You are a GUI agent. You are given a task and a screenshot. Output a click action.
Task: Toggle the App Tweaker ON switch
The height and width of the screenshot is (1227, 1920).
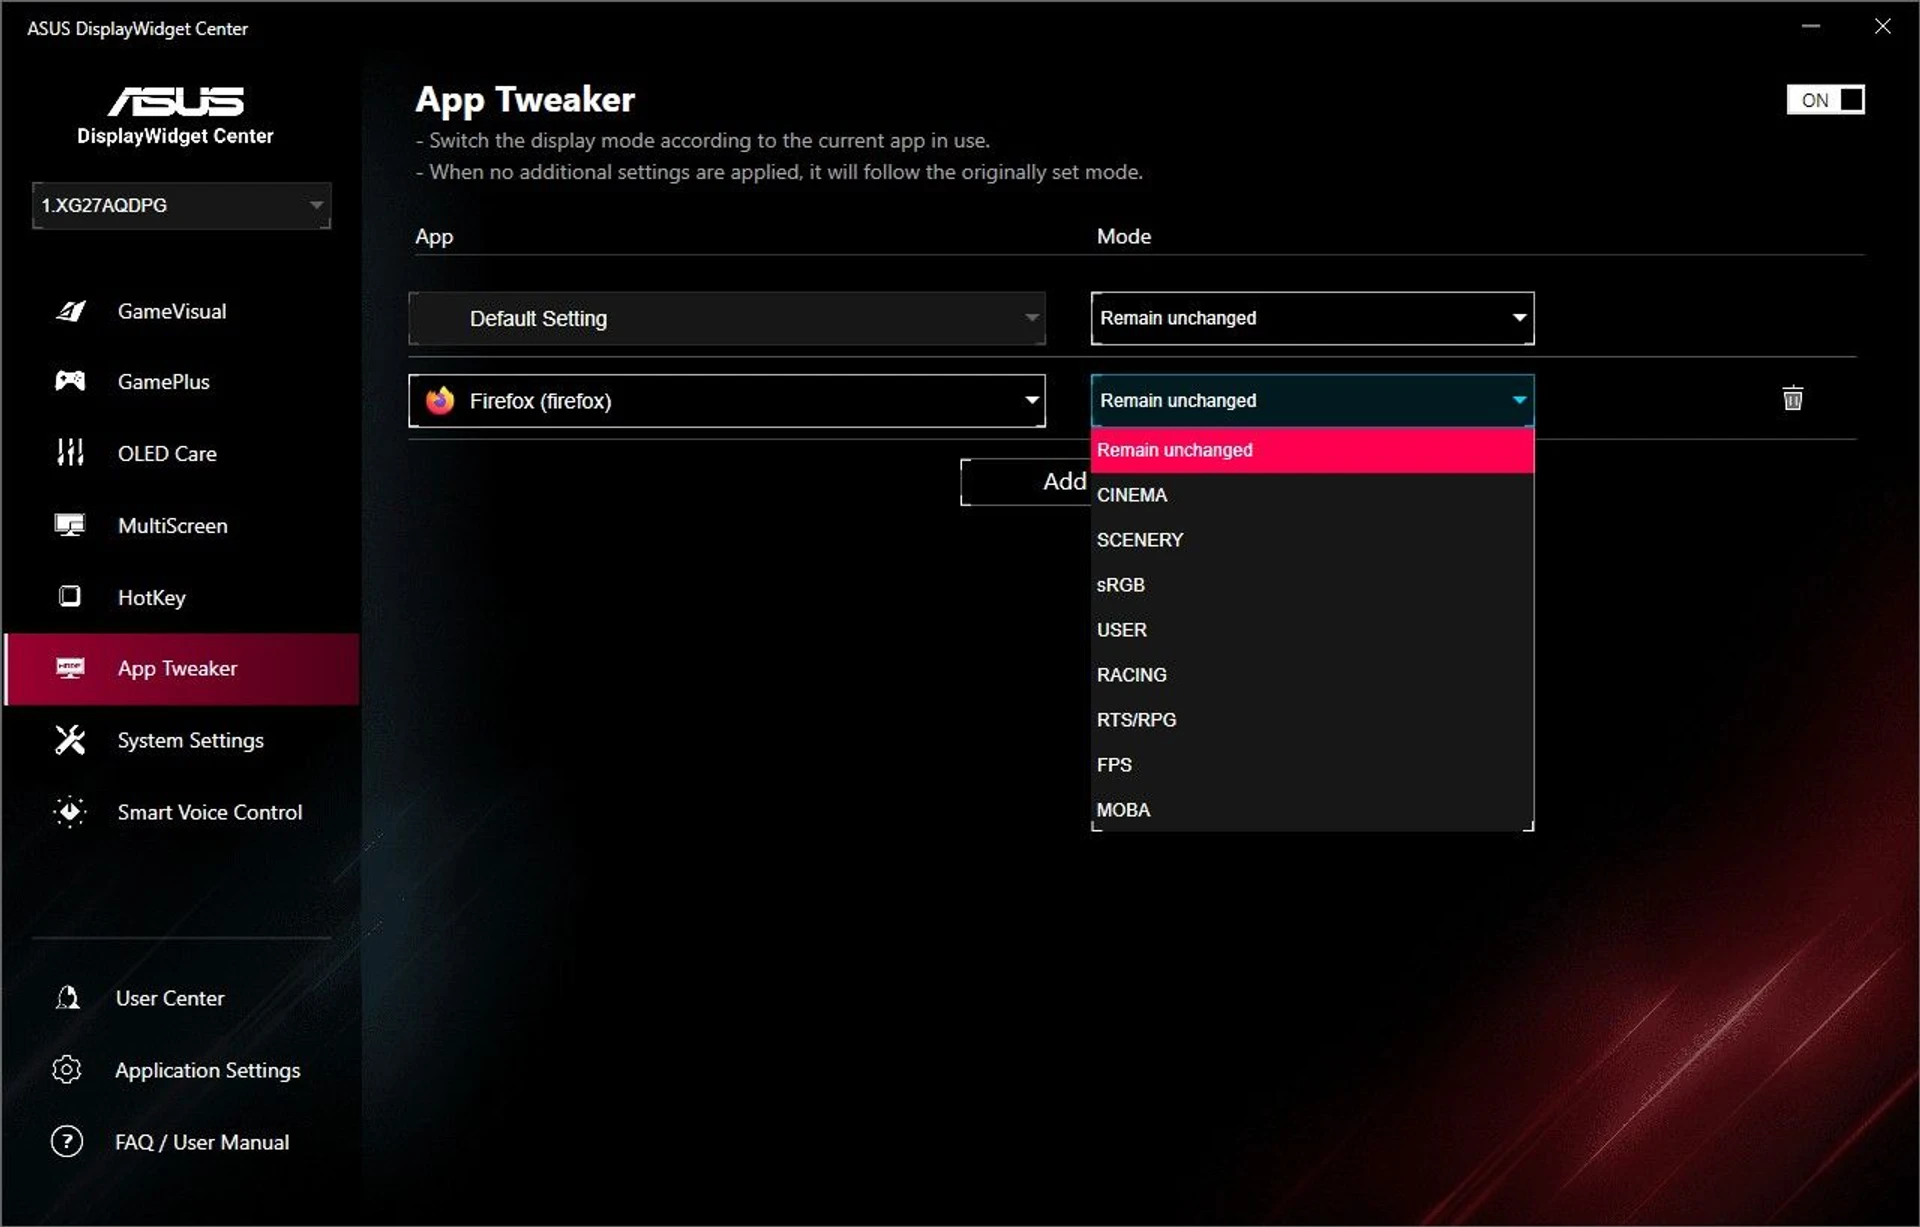1825,100
